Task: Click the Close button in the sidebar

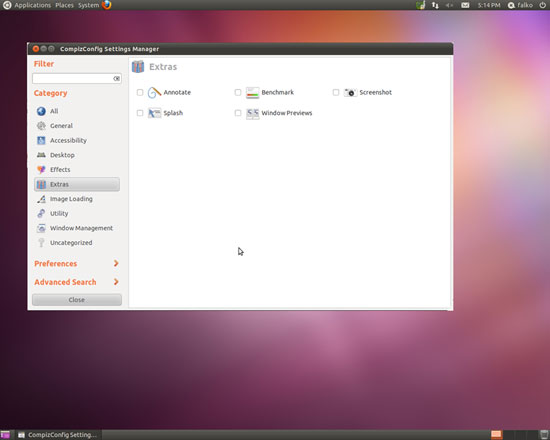Action: [x=77, y=300]
